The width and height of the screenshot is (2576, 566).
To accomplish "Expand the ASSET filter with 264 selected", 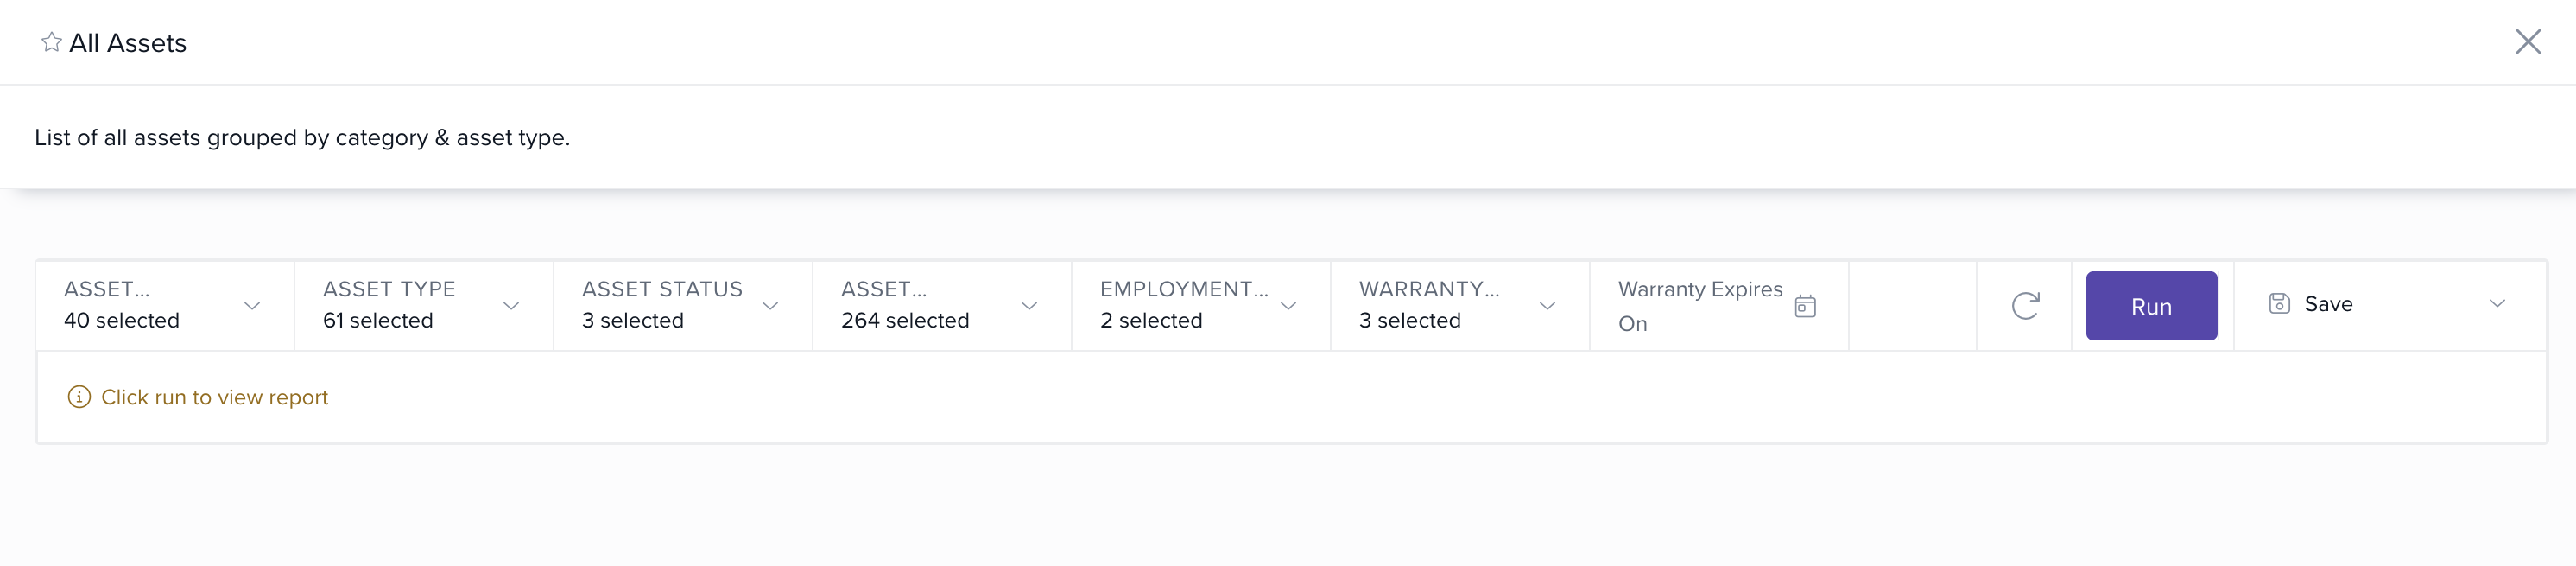I will (940, 306).
